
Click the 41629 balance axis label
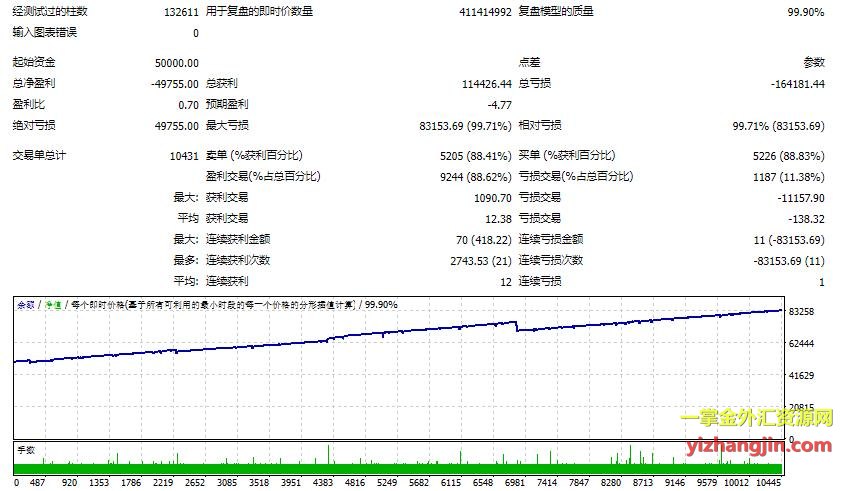tap(801, 375)
